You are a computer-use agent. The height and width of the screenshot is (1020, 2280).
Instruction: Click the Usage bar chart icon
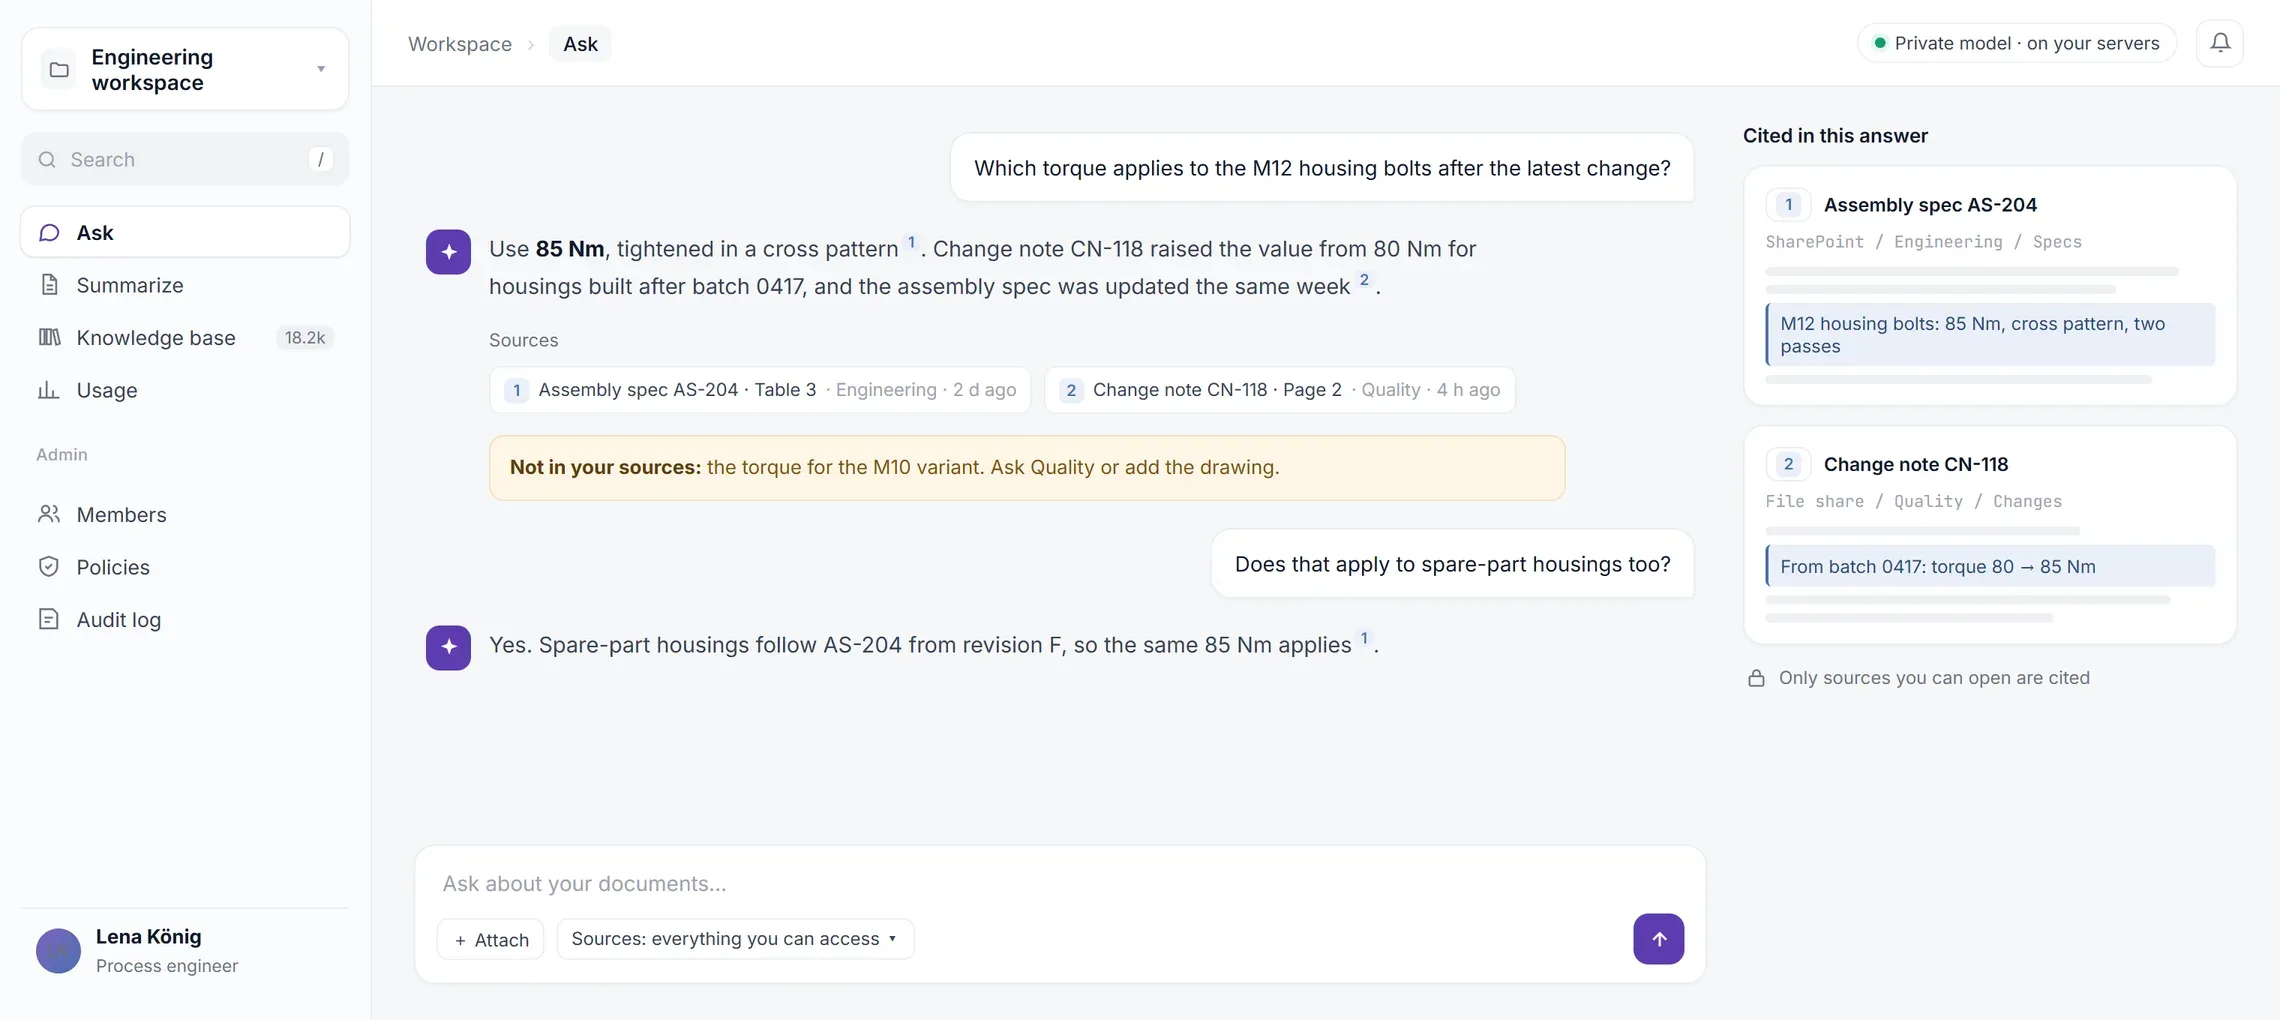point(49,390)
